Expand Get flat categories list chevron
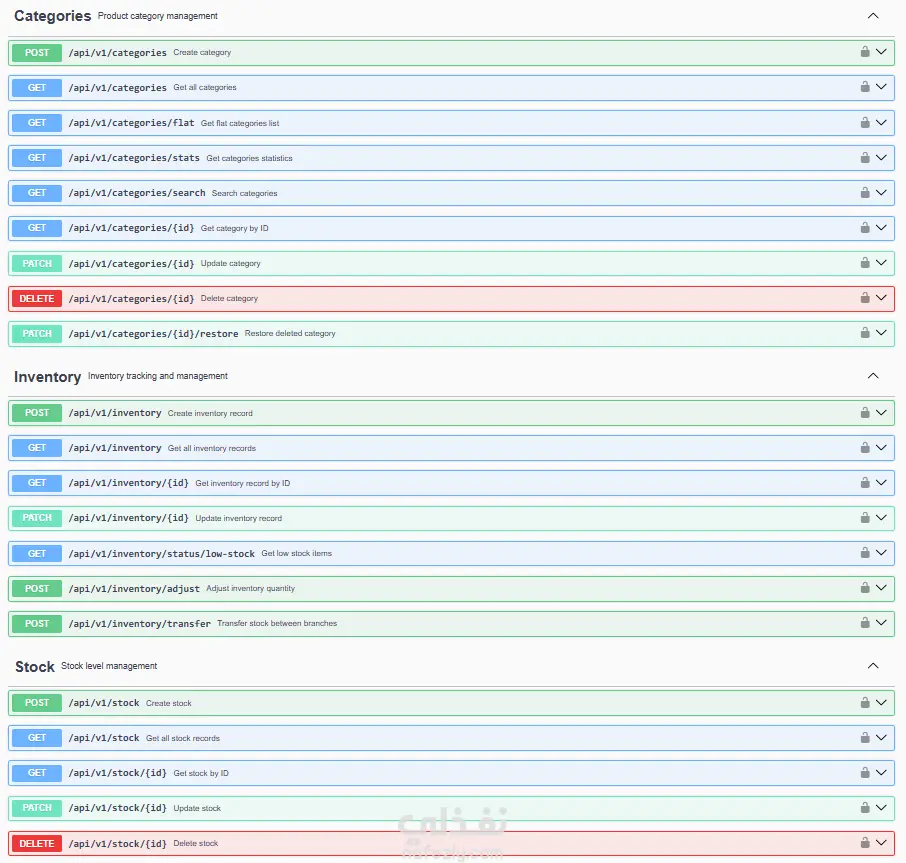 (x=881, y=122)
